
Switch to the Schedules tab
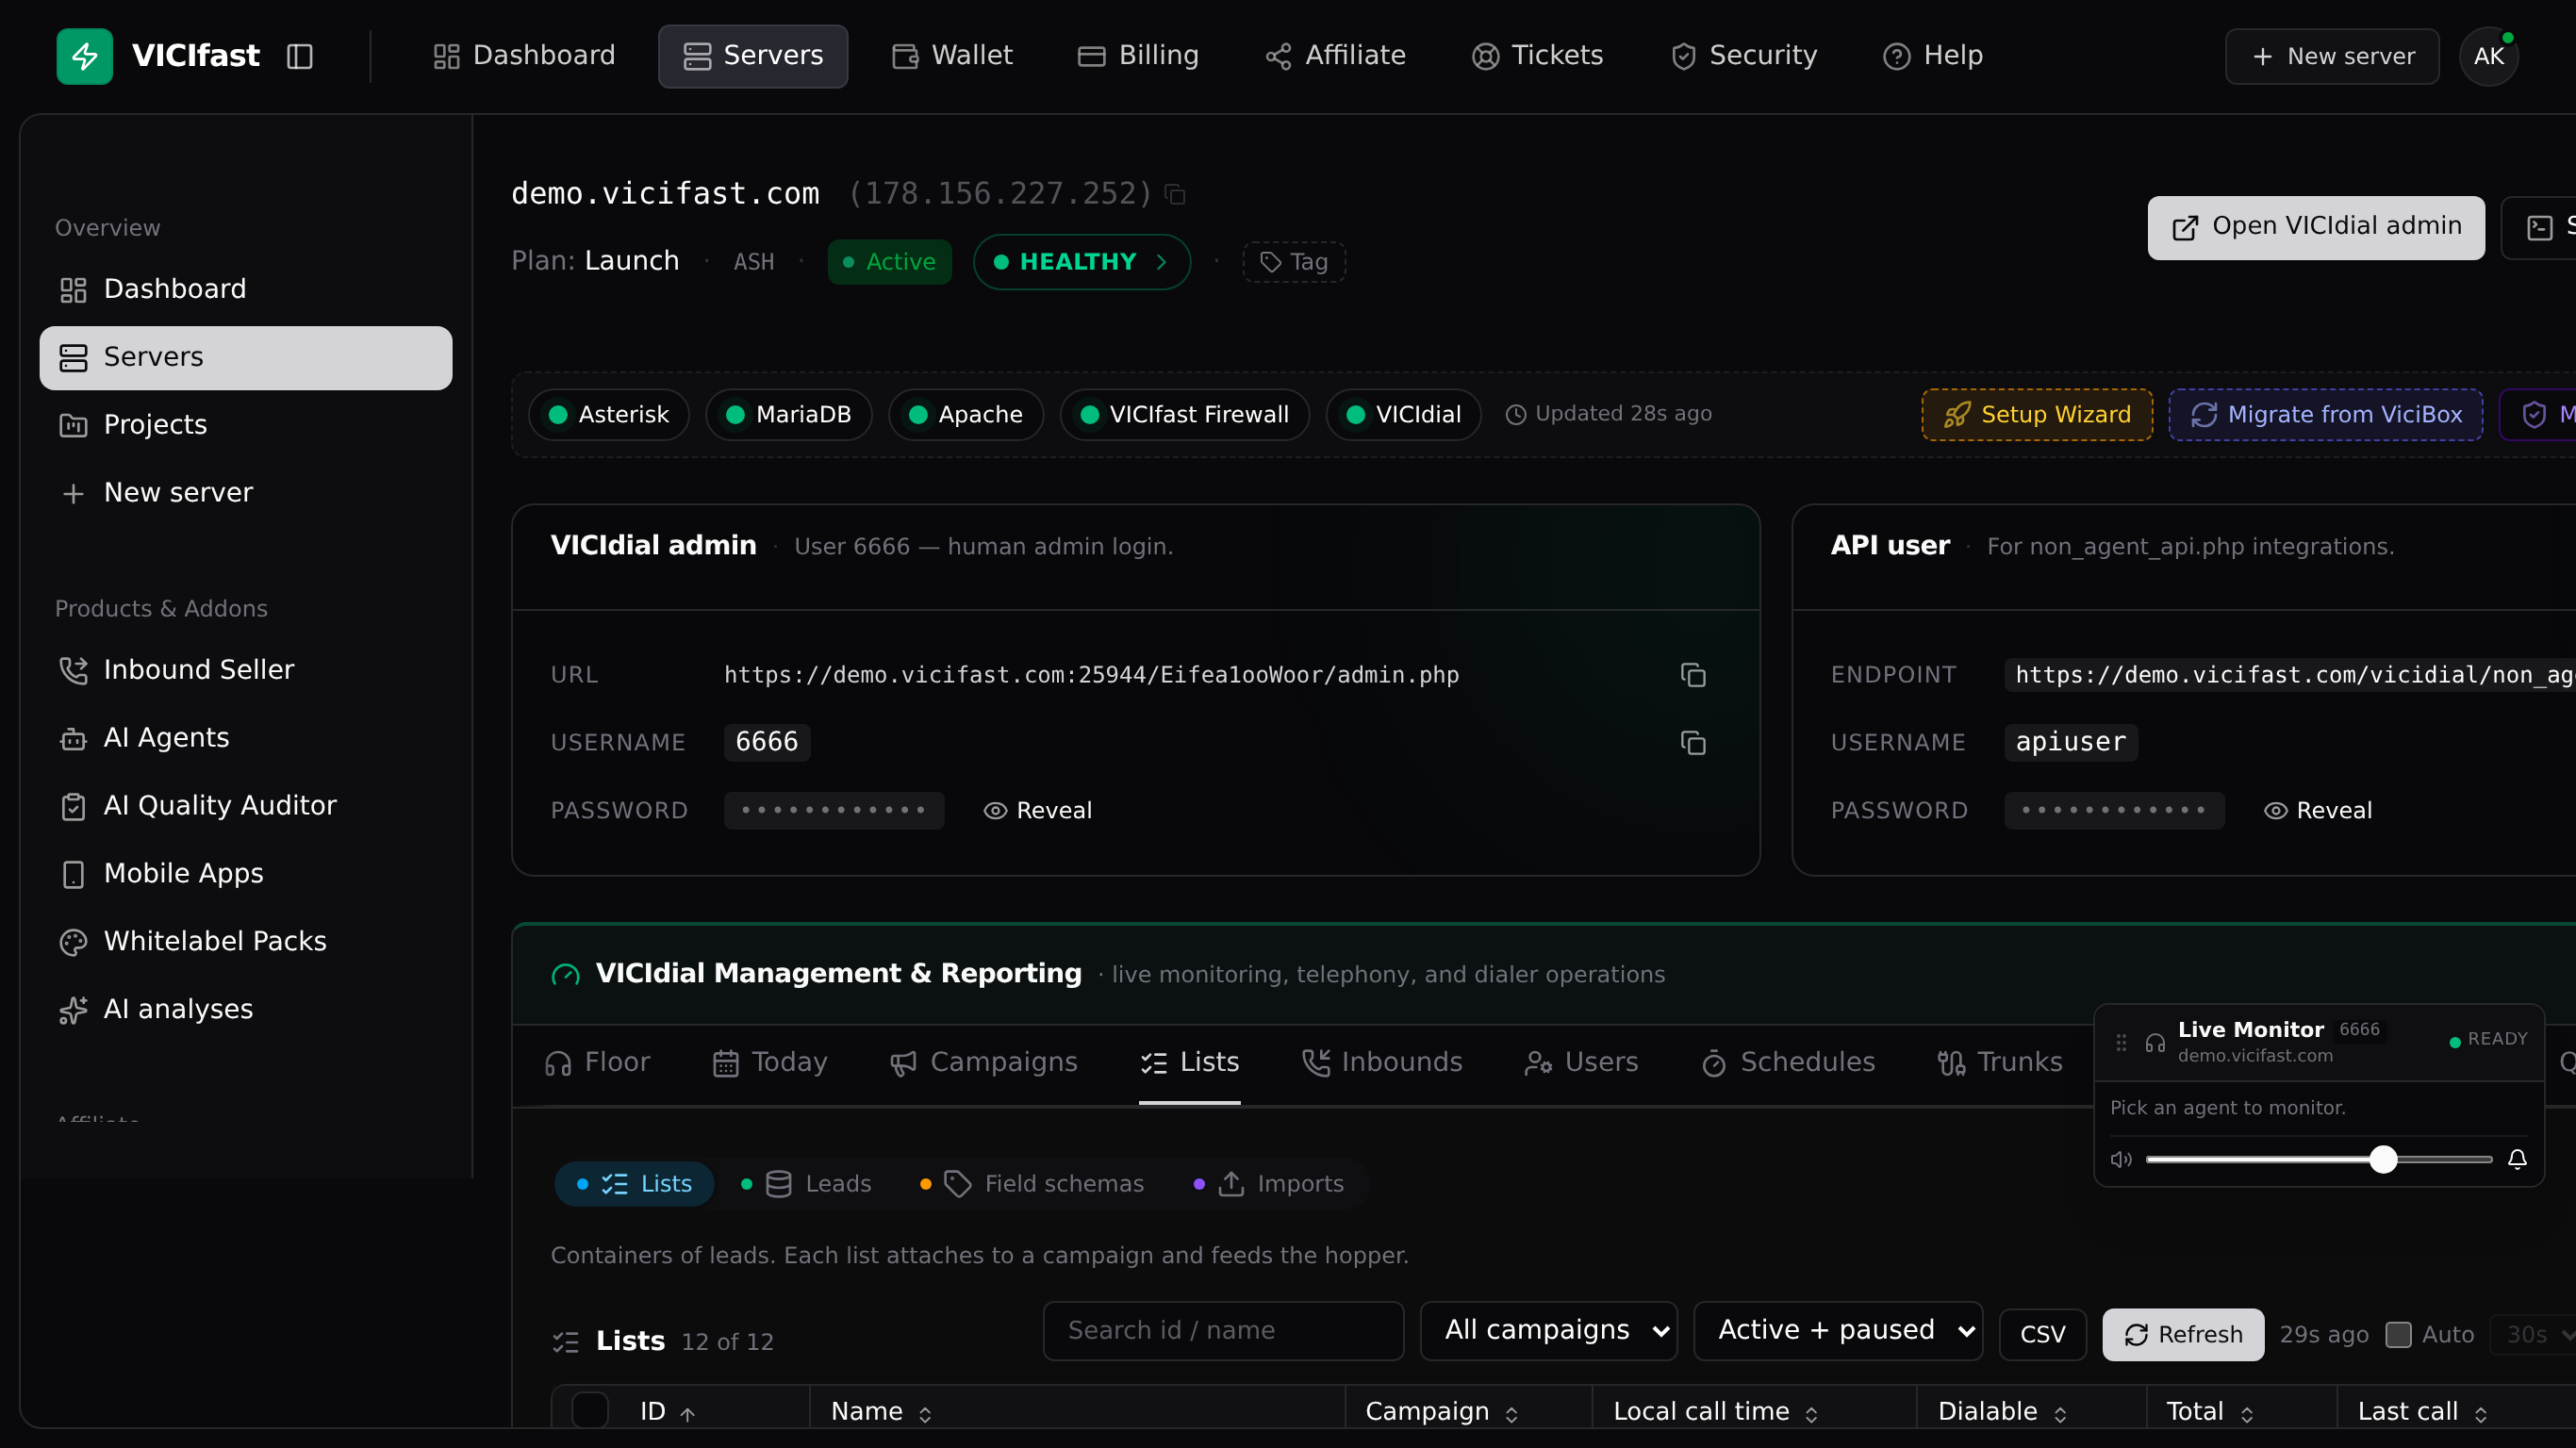pyautogui.click(x=1788, y=1063)
